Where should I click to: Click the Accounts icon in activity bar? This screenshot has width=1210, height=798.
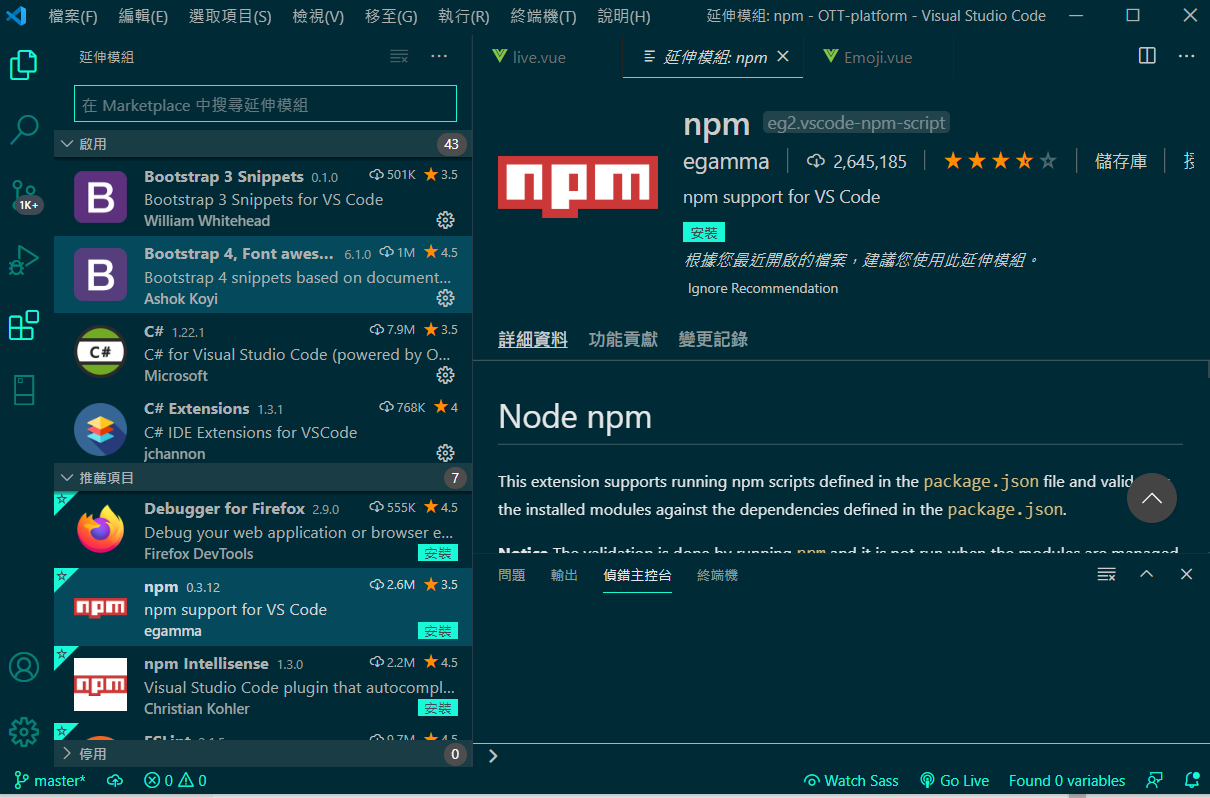(24, 667)
